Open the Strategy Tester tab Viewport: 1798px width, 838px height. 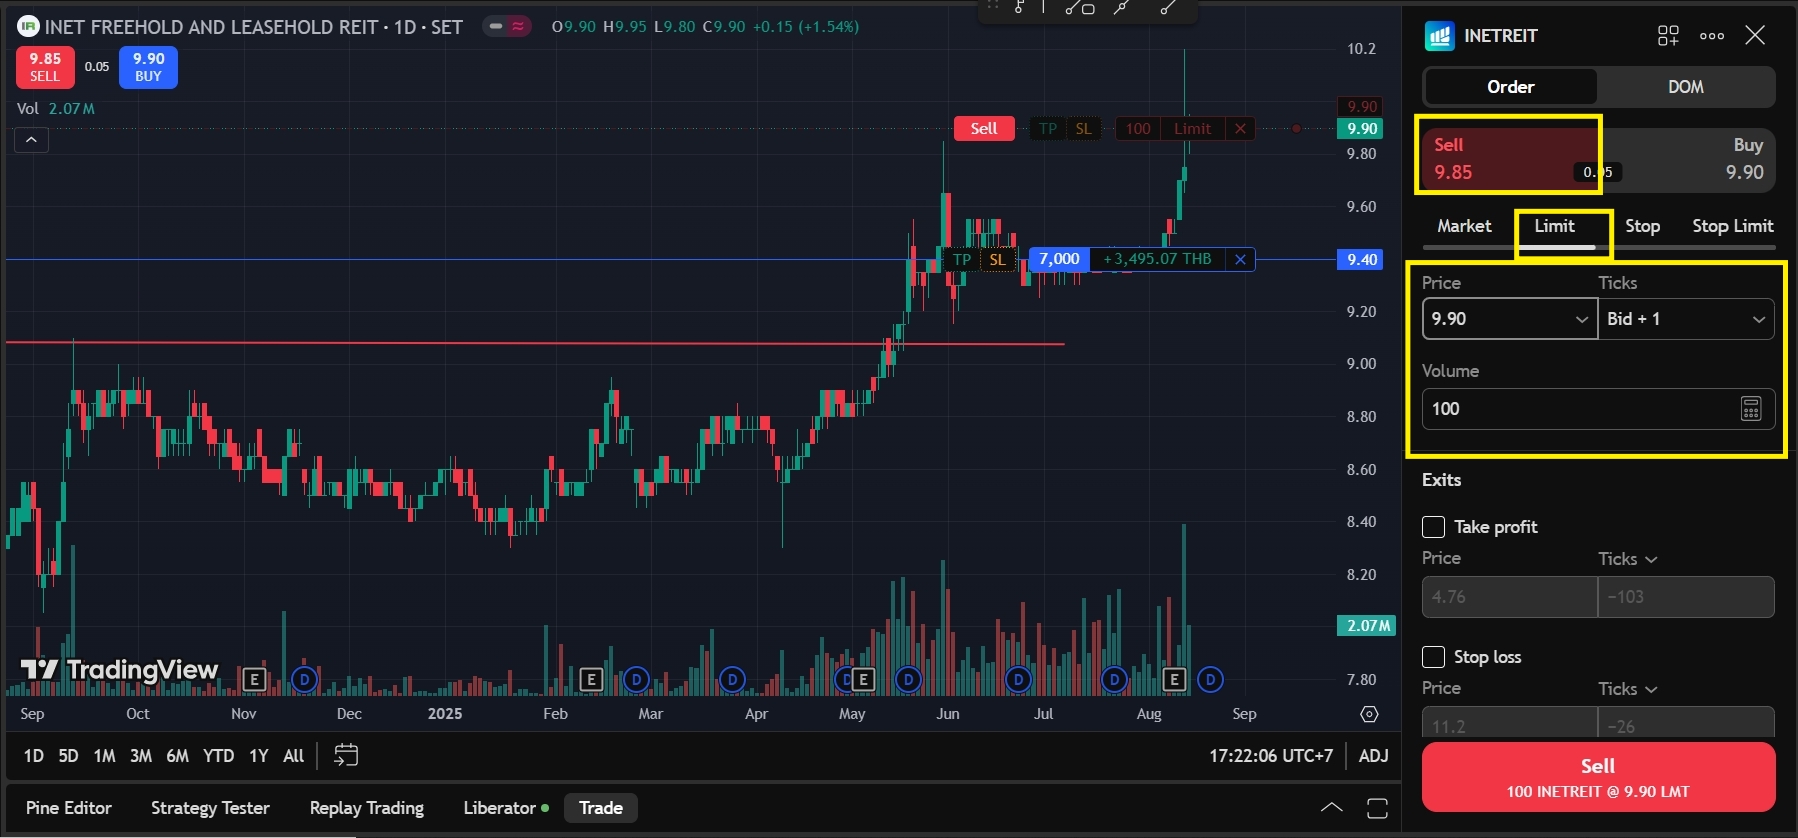(x=210, y=808)
